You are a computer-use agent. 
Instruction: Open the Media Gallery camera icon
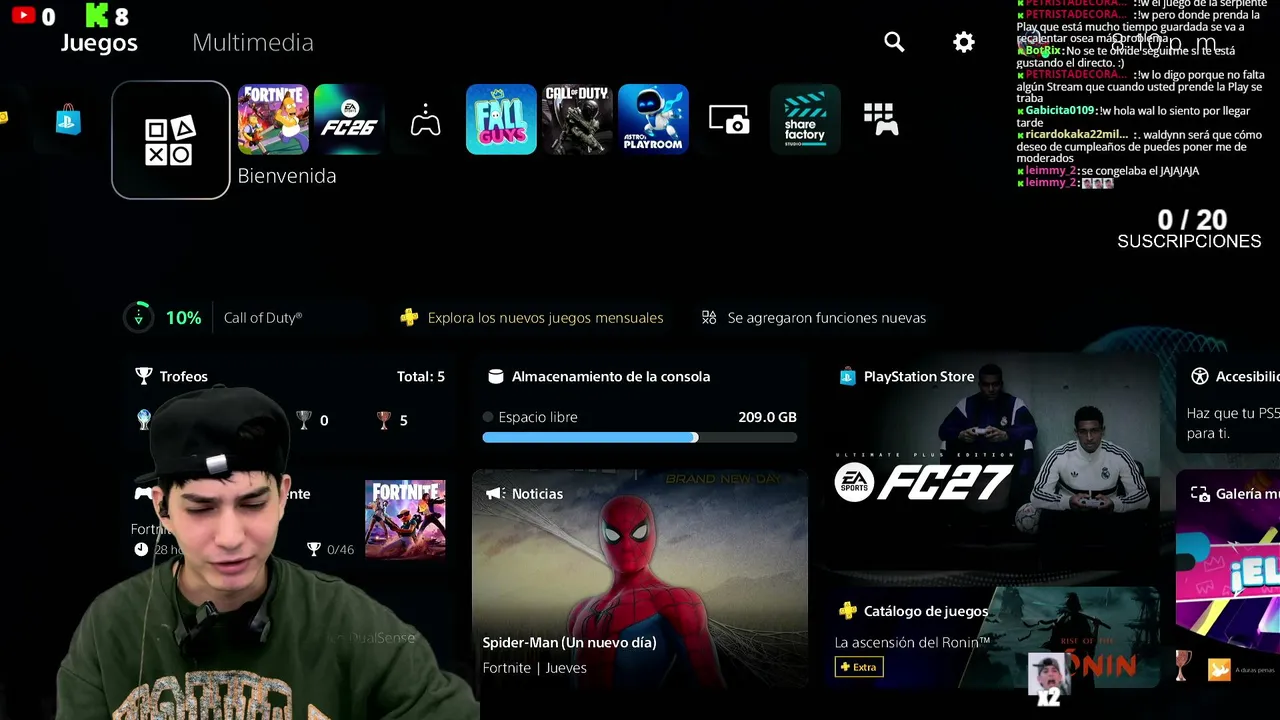tap(729, 120)
